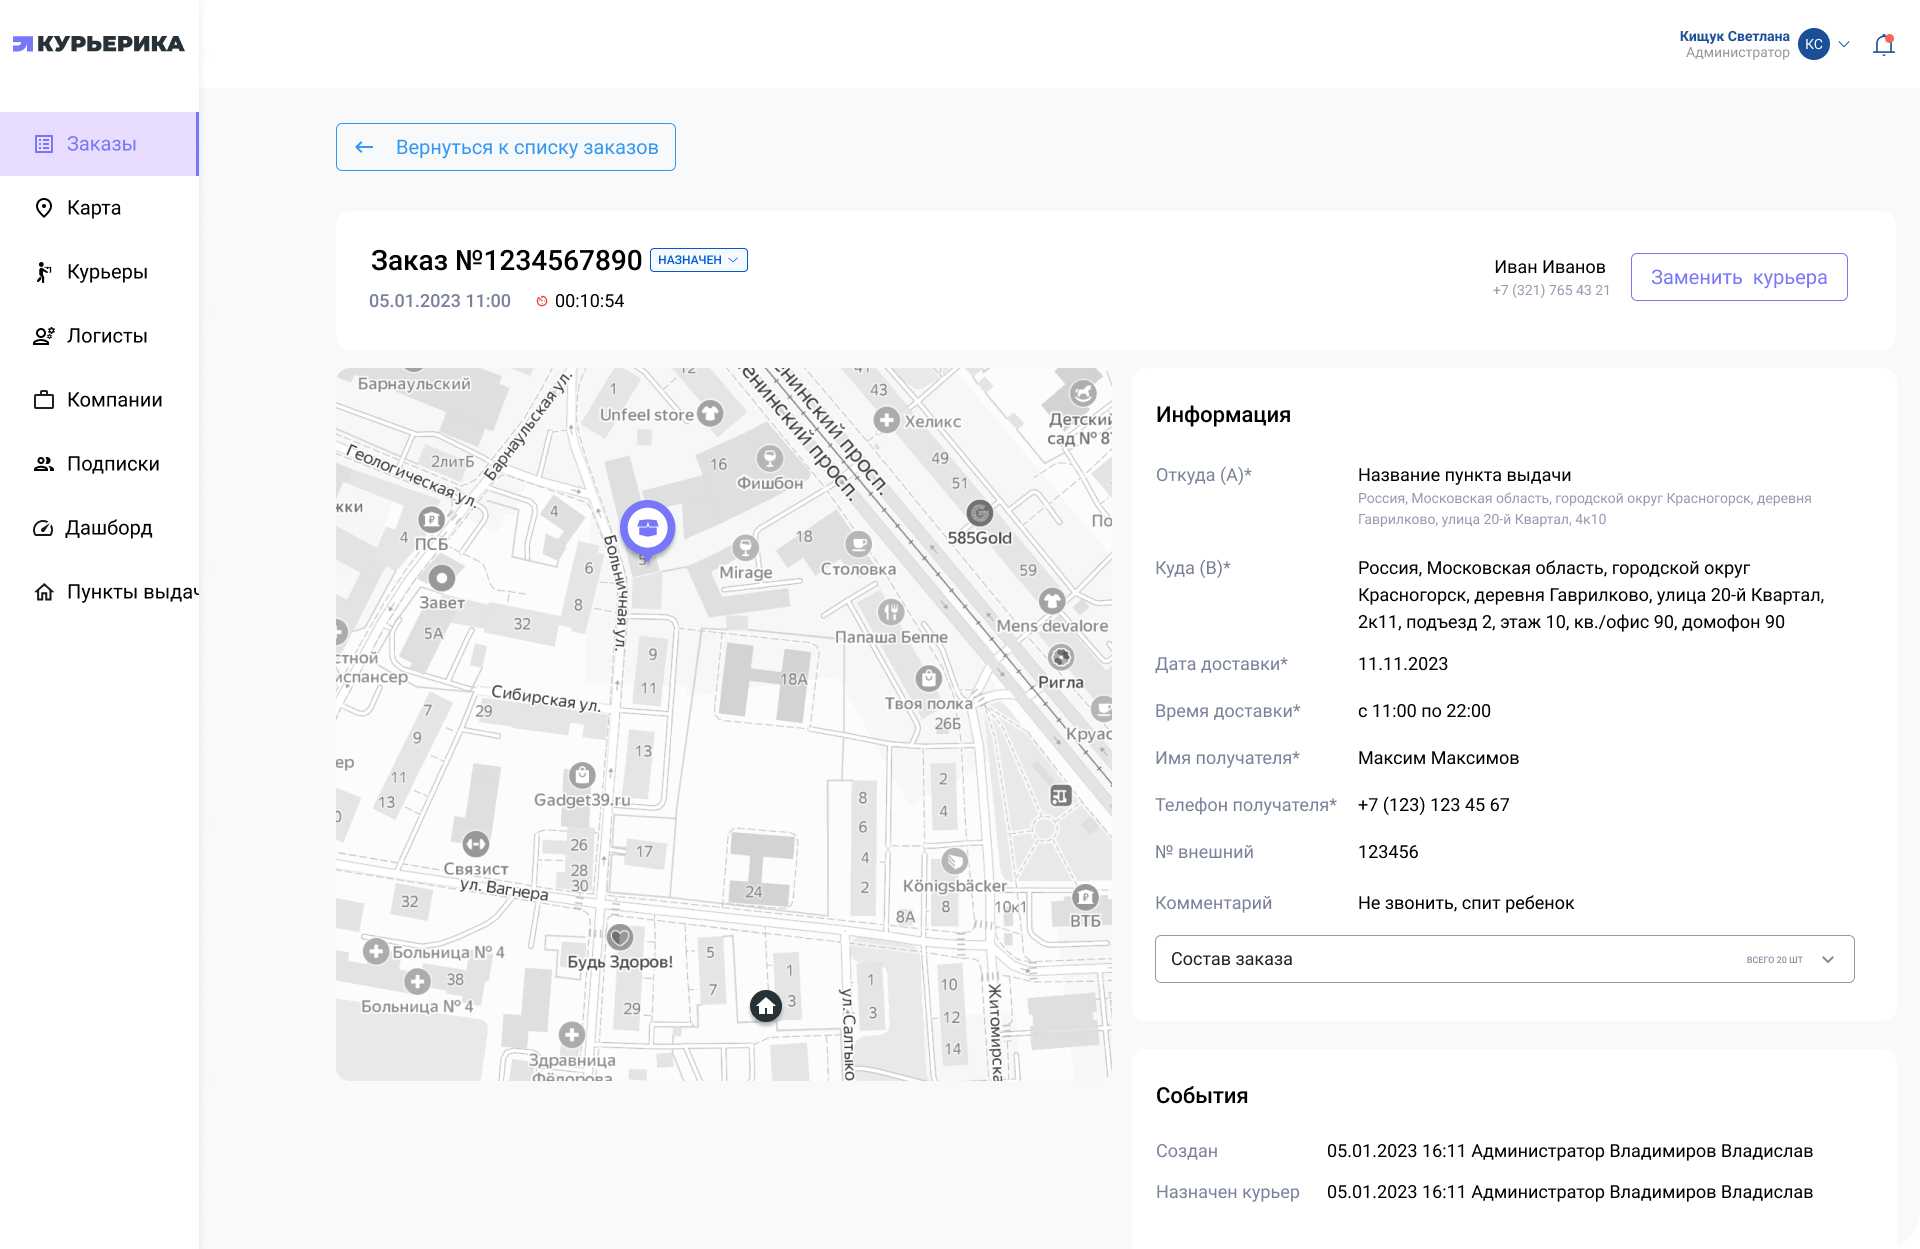Click the purple pickup point map pin
This screenshot has height=1249, width=1920.
tap(647, 528)
